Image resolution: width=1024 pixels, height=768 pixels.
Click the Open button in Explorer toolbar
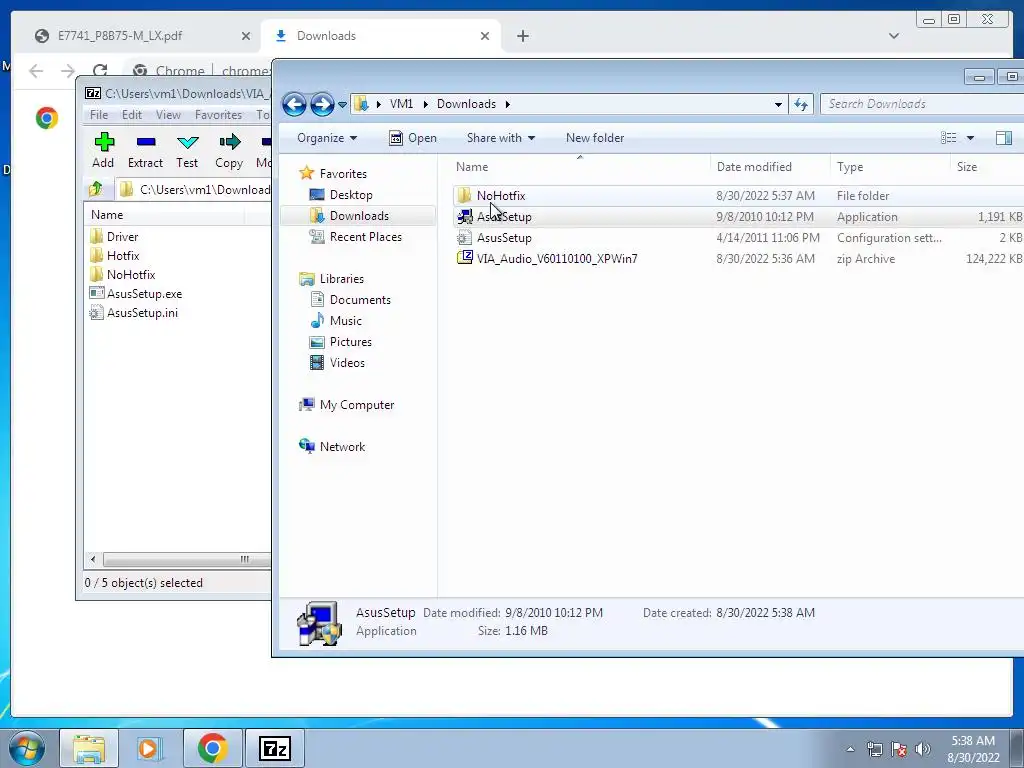413,138
